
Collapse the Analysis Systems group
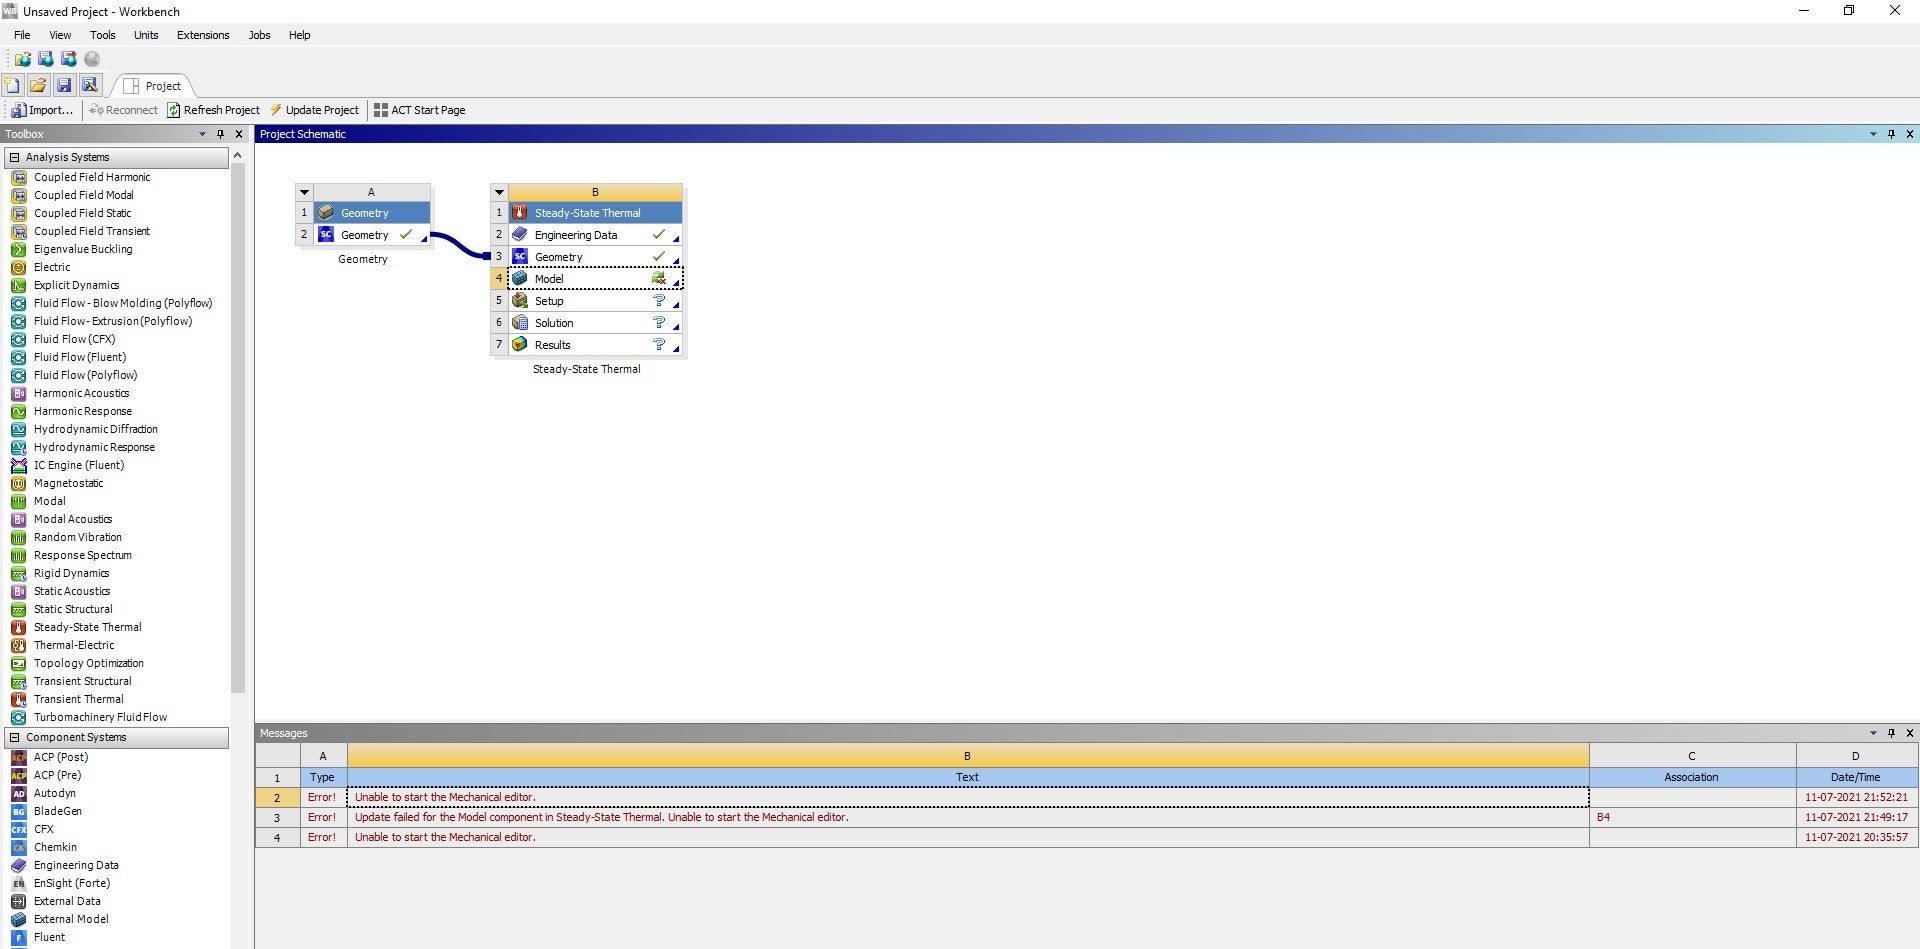(14, 157)
